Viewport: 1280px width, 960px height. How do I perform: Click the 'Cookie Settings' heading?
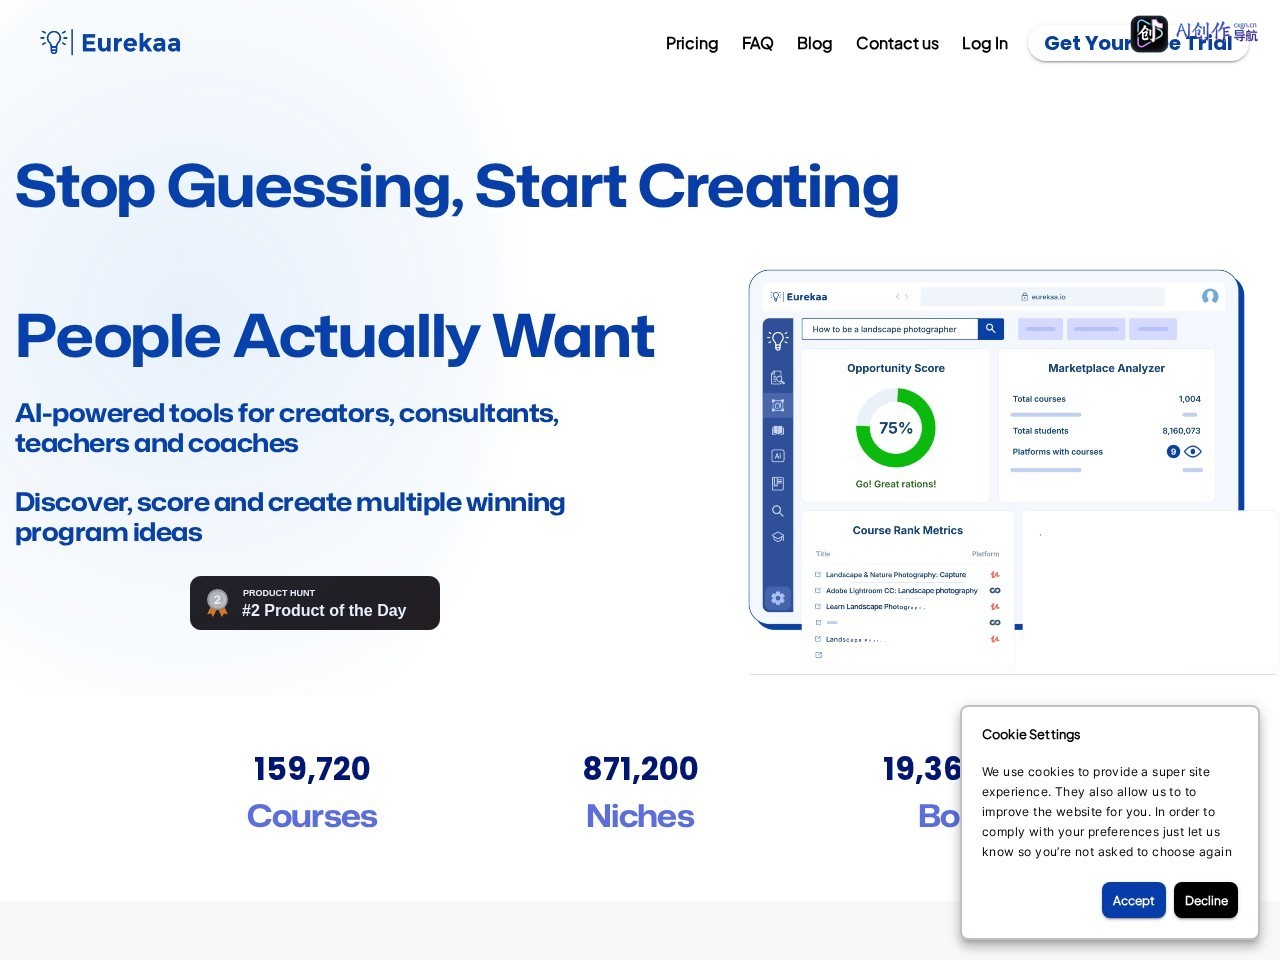[1031, 734]
